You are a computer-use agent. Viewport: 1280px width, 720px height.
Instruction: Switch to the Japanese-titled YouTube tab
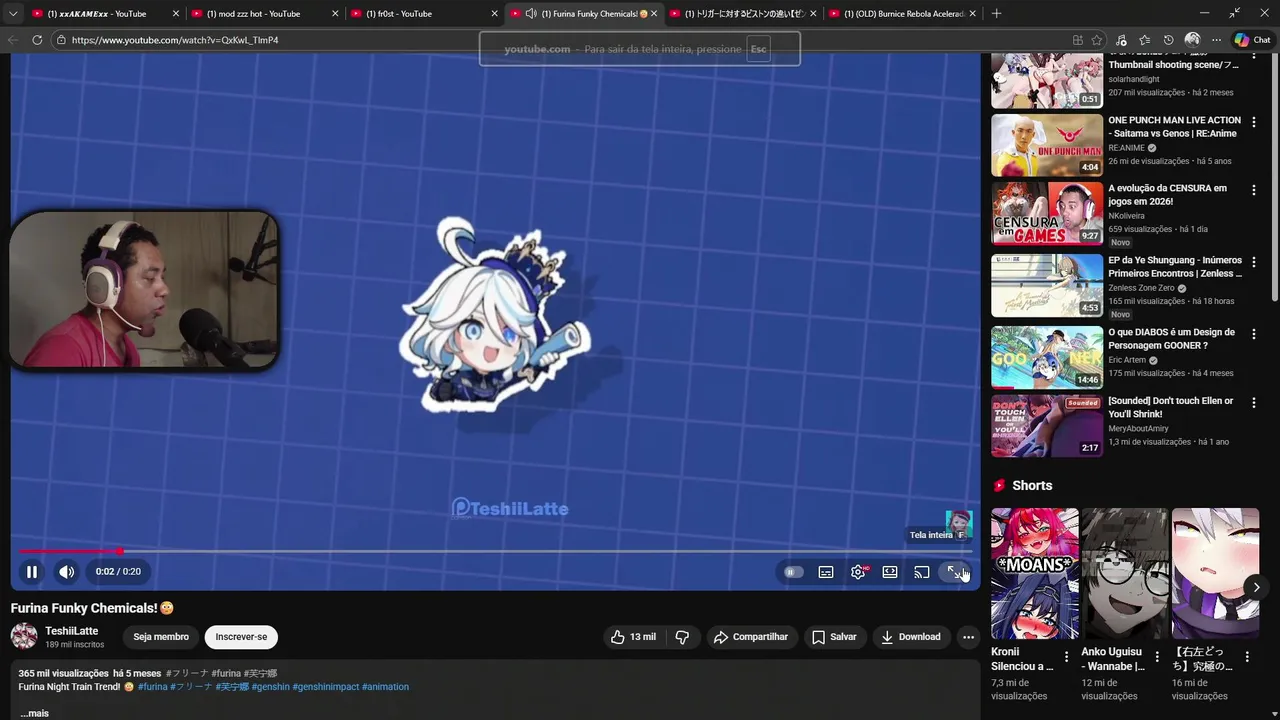(x=742, y=14)
